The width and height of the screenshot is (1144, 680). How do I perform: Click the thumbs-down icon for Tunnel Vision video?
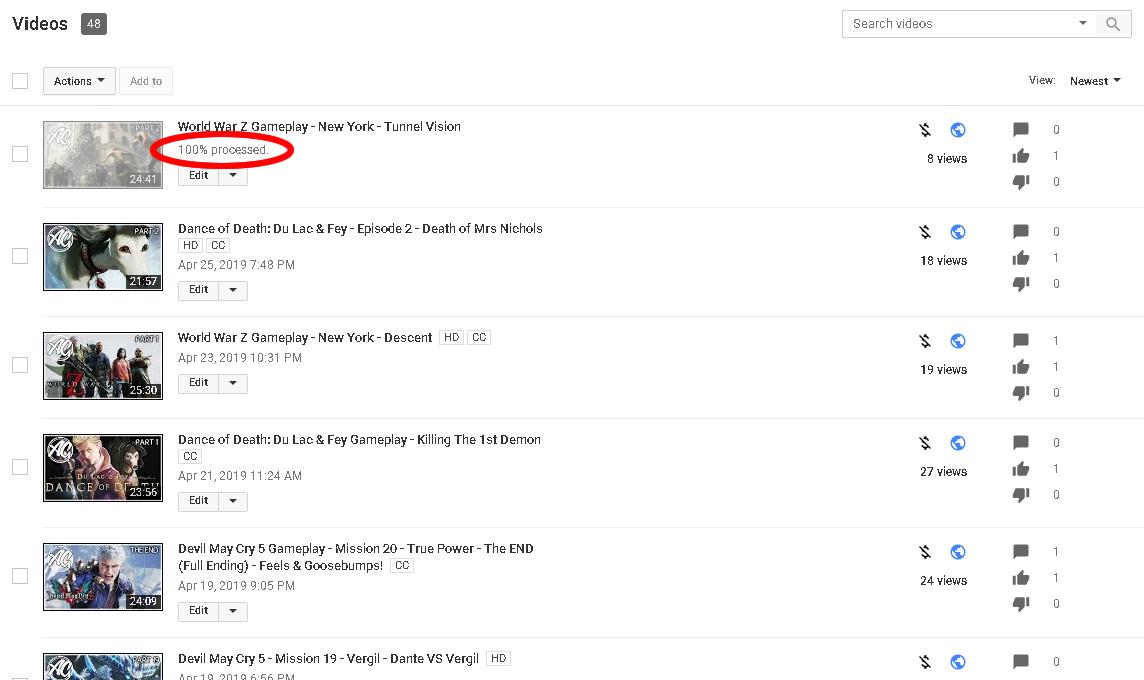(x=1021, y=182)
